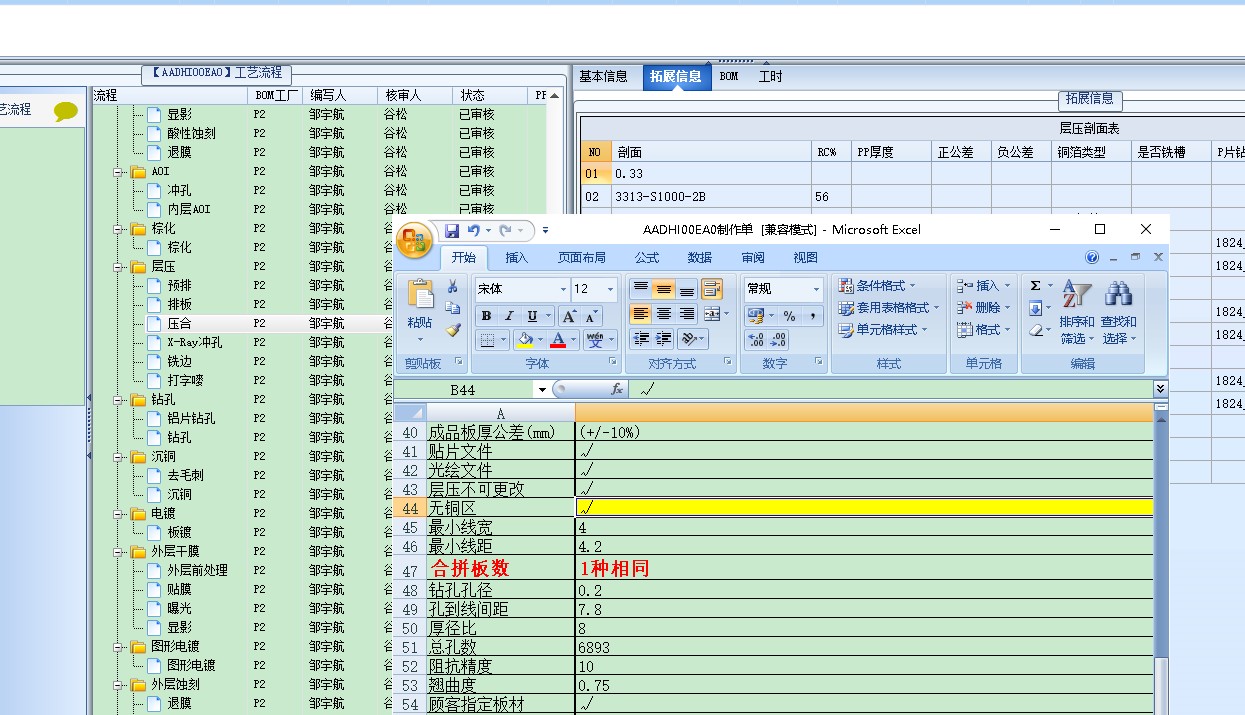
Task: Align text to bottom of cell
Action: (687, 289)
